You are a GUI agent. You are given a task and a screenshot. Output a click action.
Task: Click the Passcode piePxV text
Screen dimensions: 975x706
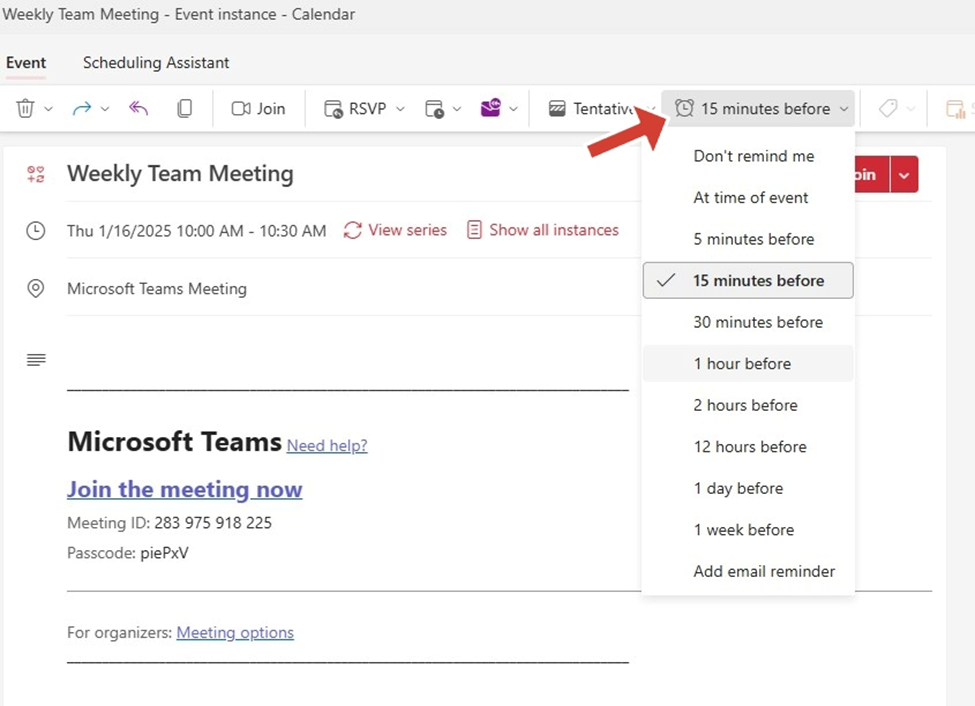point(127,553)
